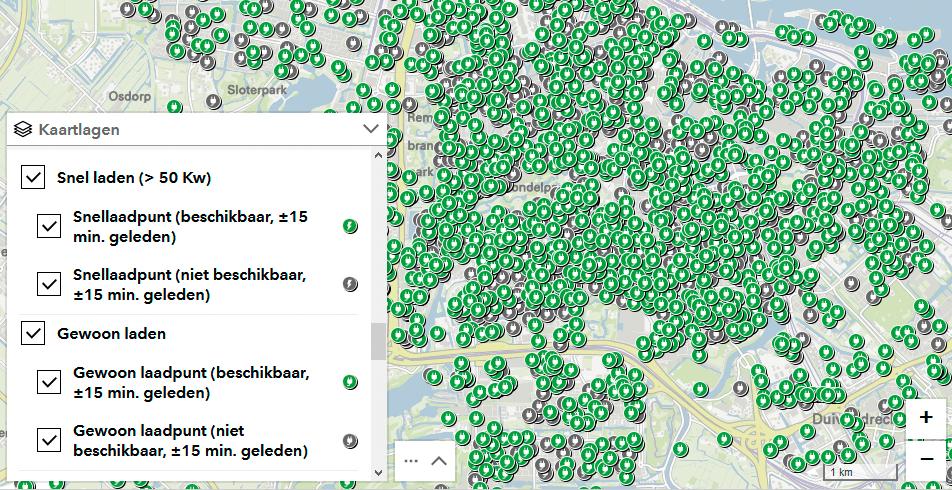Zoom out the map with minus button
This screenshot has height=490, width=952.
tap(926, 459)
